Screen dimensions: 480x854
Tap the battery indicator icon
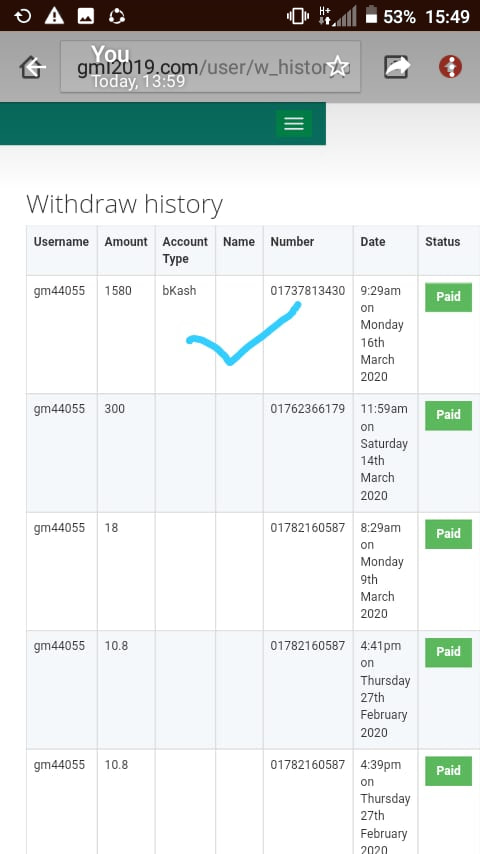coord(371,15)
